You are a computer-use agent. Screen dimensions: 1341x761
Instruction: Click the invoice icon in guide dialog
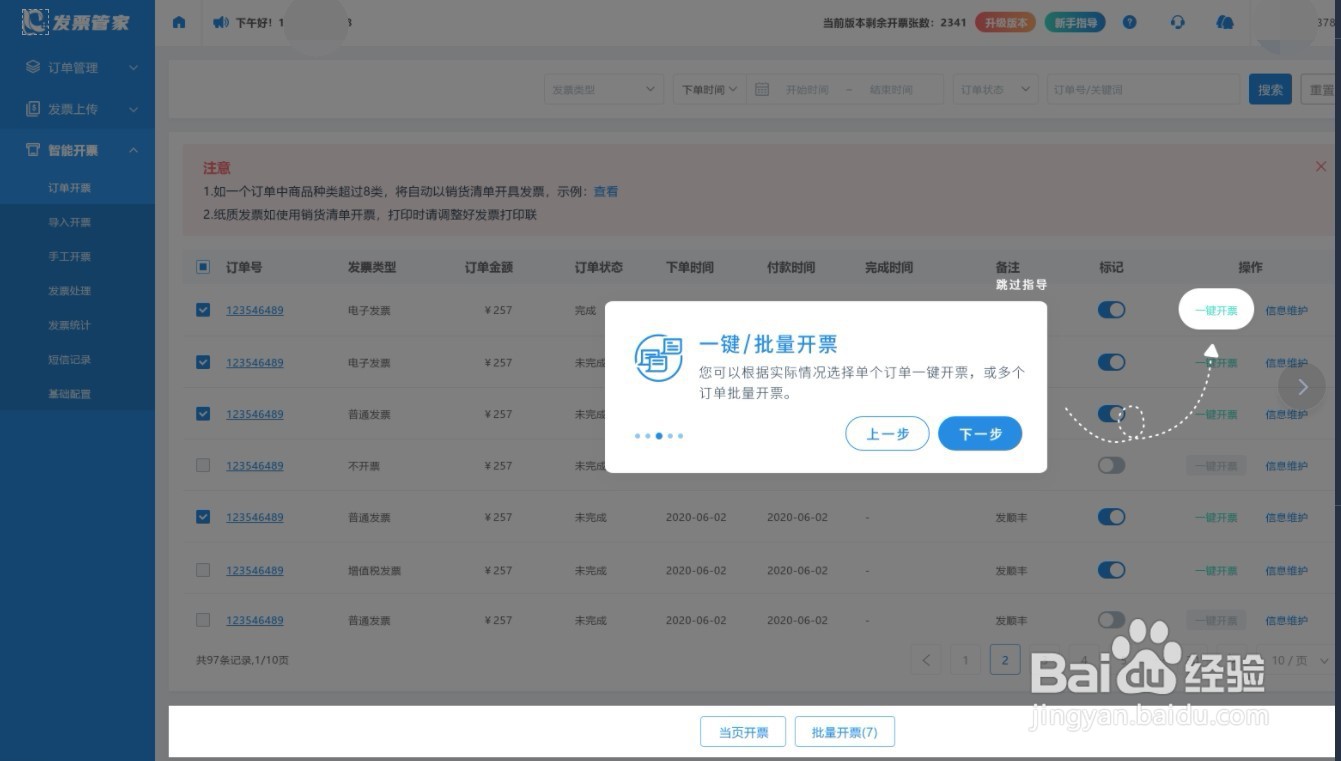click(659, 358)
